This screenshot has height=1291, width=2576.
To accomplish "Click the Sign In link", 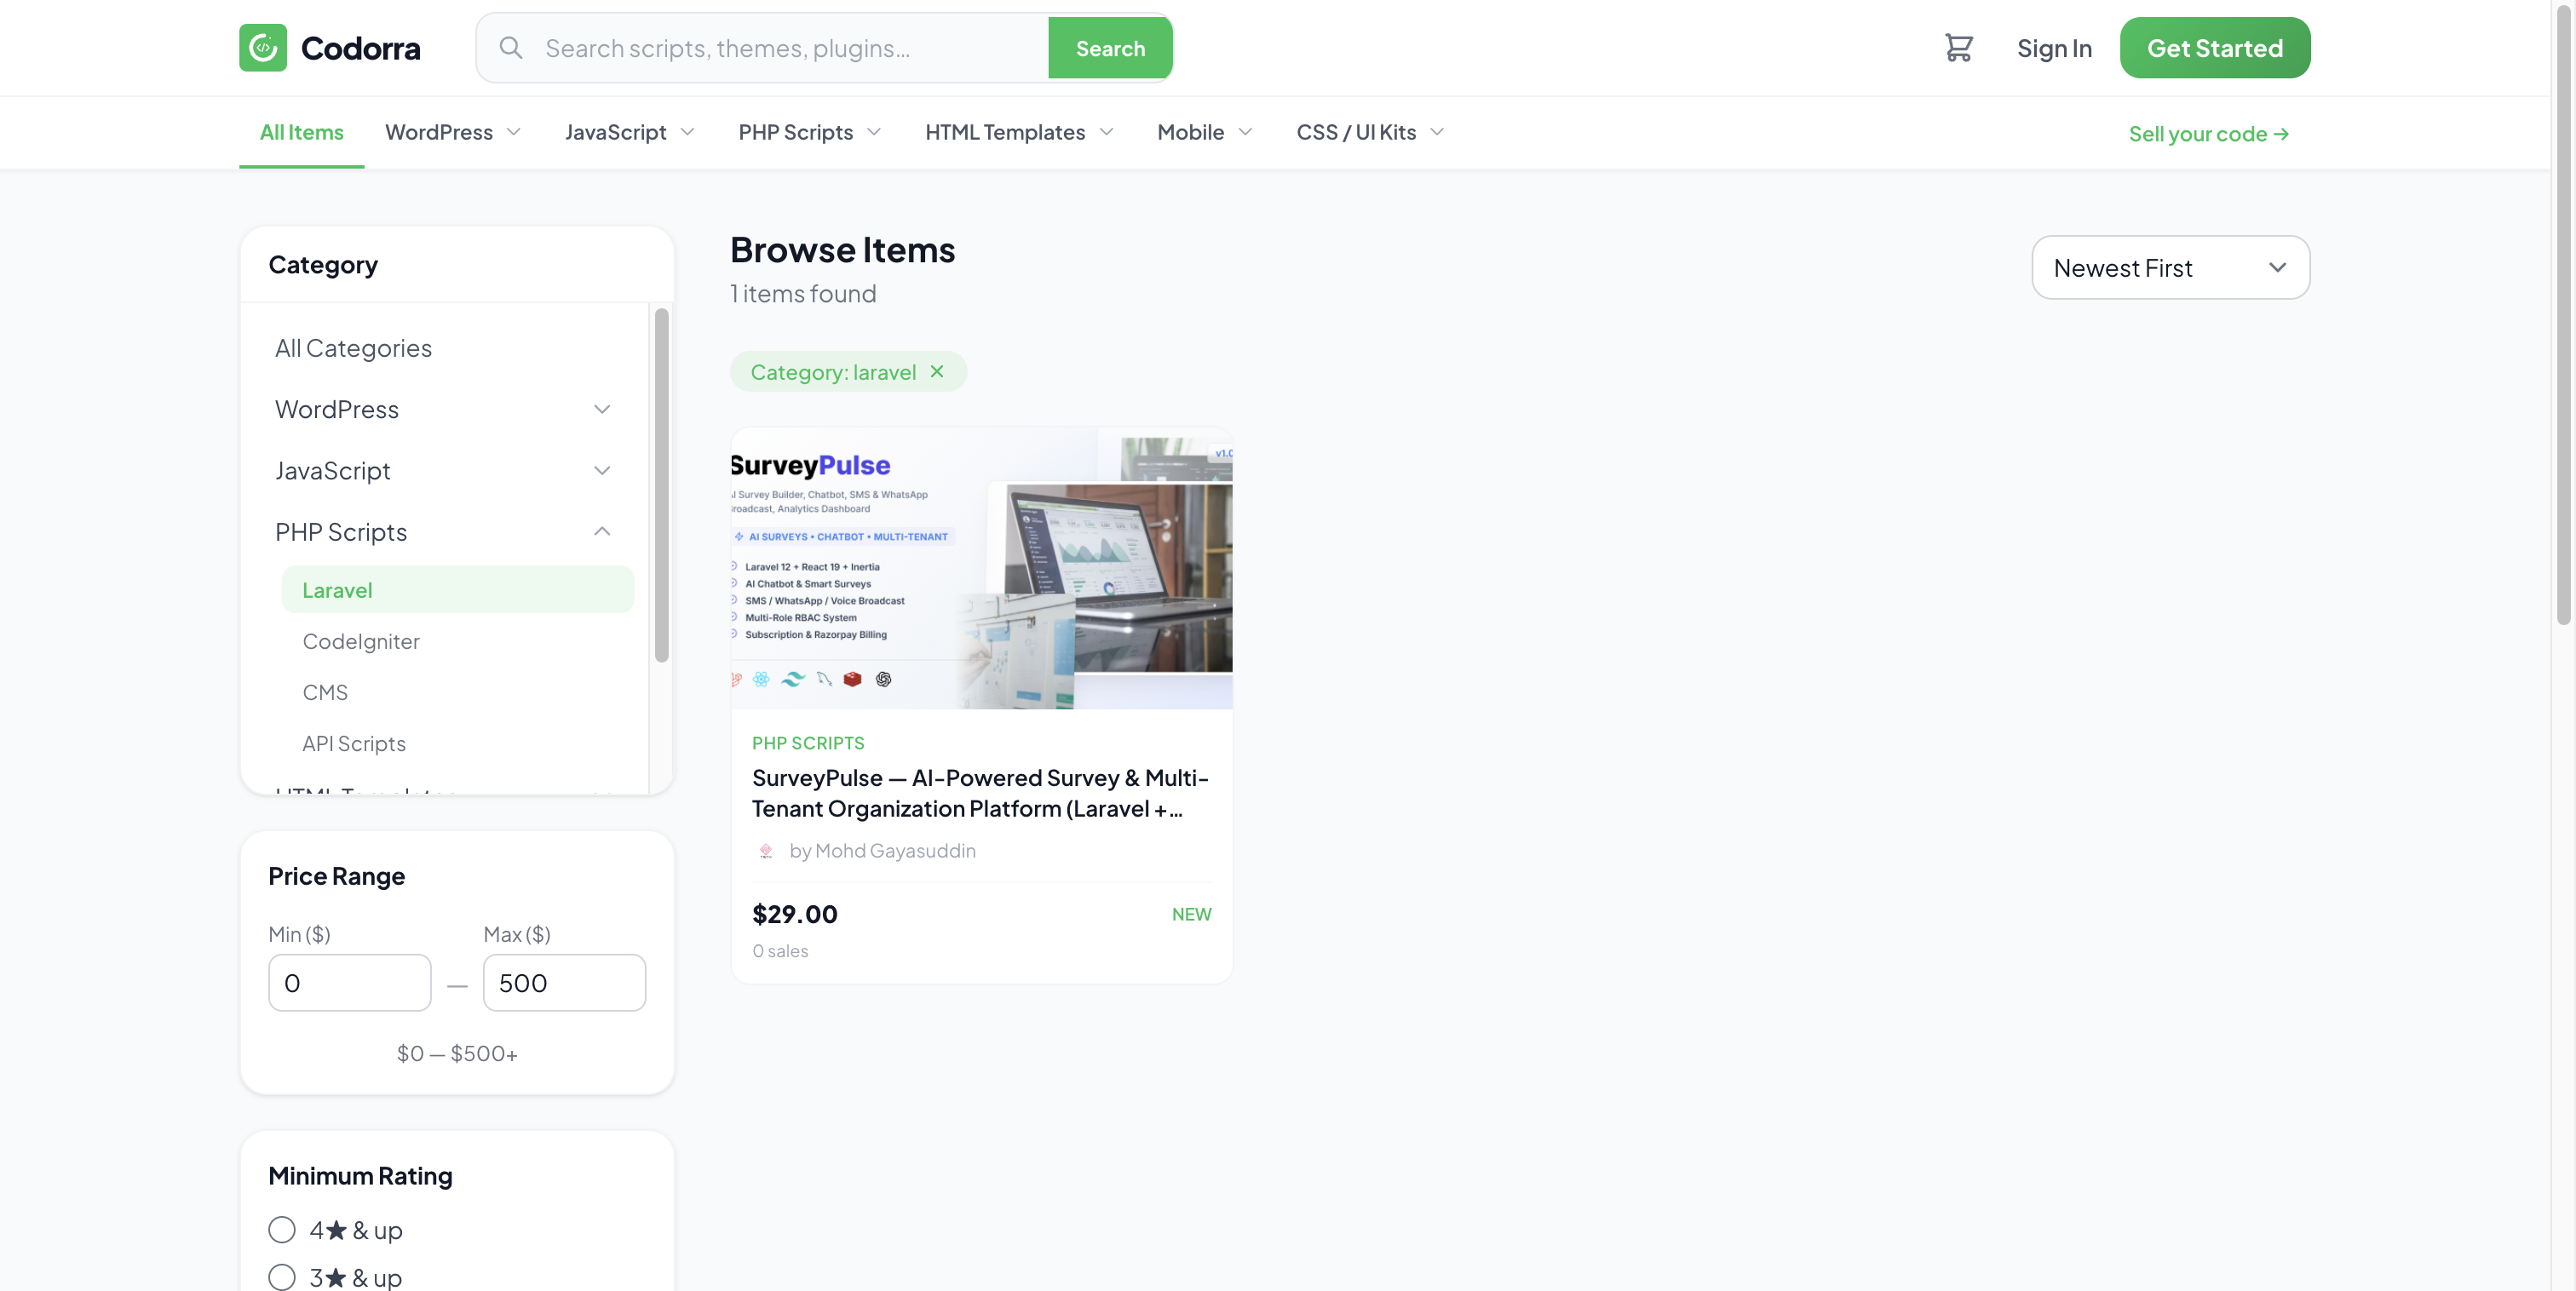I will click(2054, 47).
